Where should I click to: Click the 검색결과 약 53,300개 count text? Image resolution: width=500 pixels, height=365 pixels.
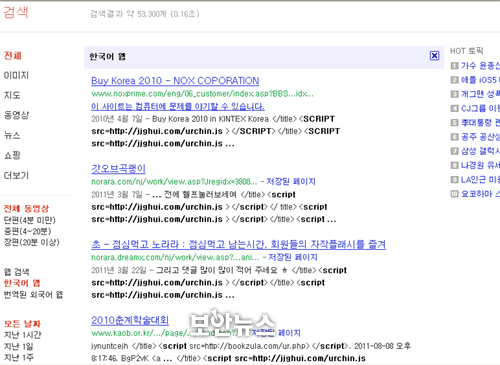[145, 14]
